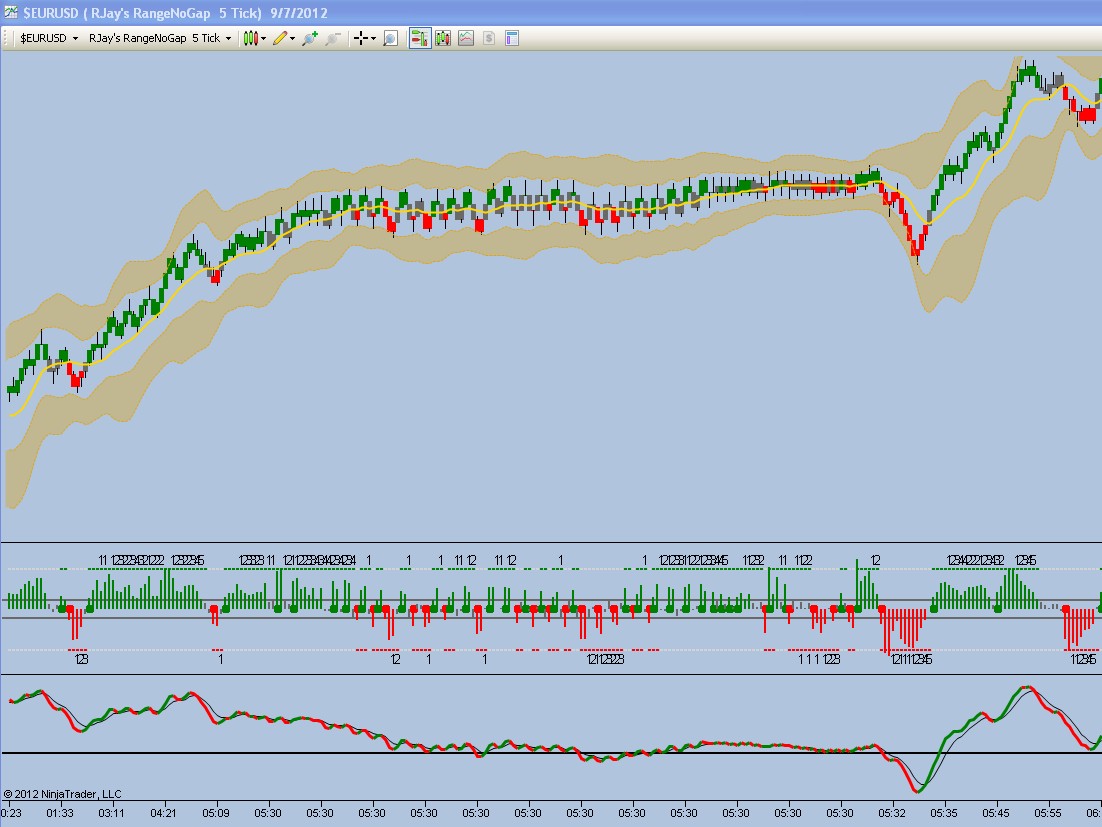Open the Indicators line chart icon

(x=466, y=38)
